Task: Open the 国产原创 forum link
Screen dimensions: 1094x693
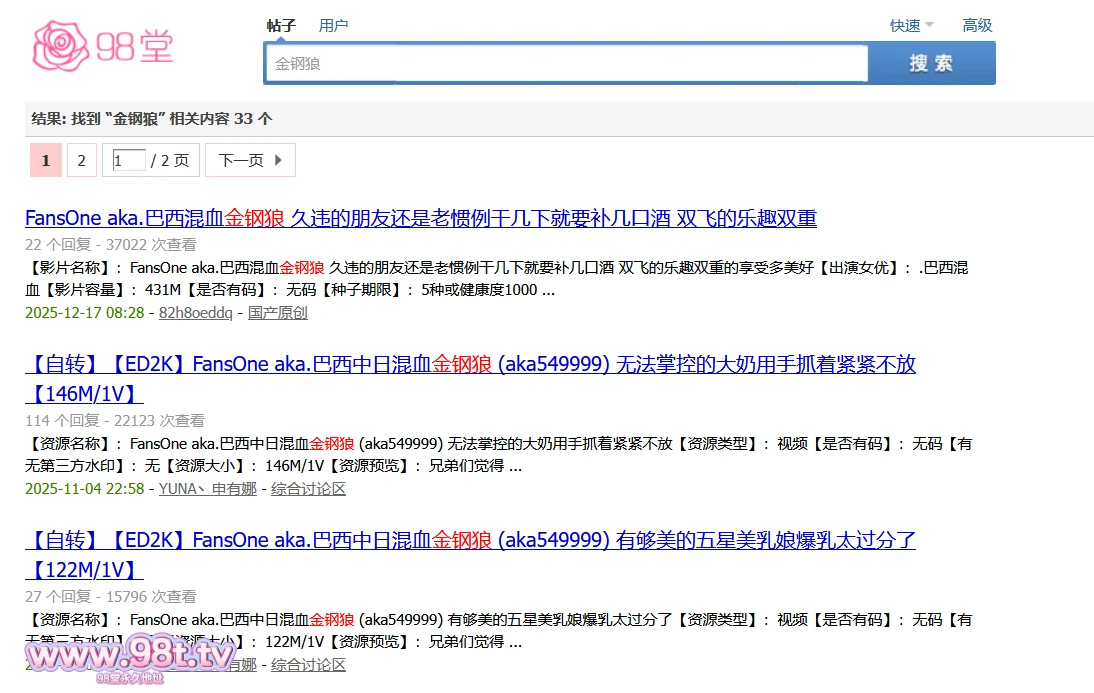Action: tap(278, 313)
